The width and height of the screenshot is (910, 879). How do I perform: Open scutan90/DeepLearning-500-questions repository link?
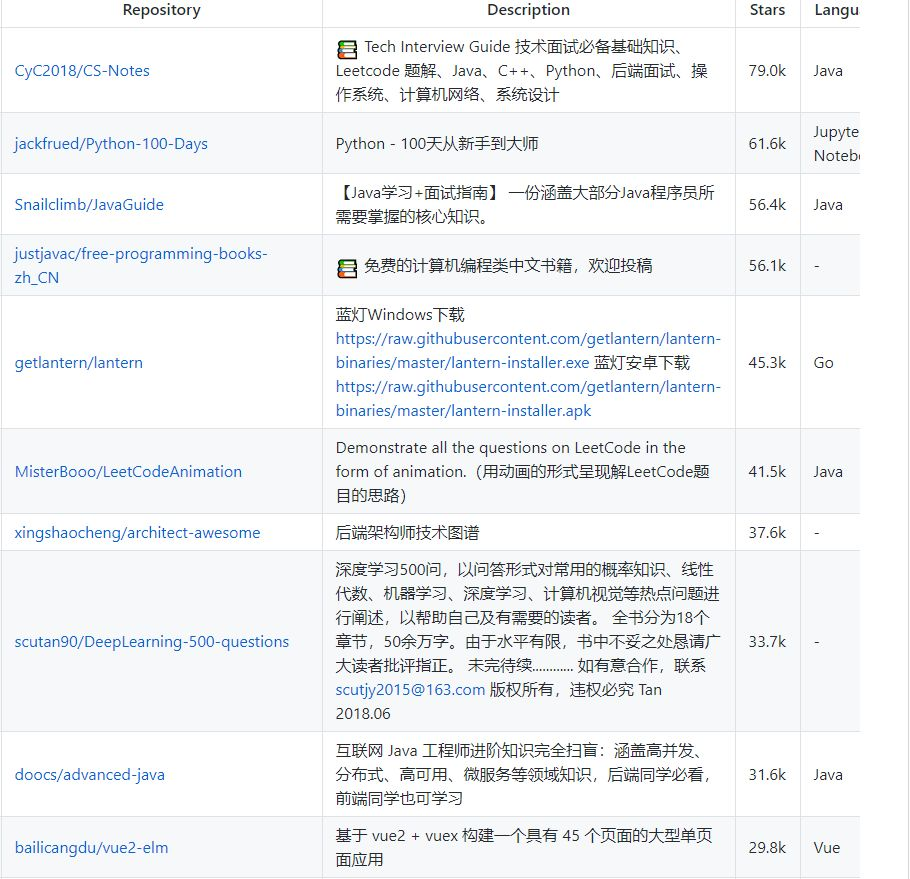point(151,641)
